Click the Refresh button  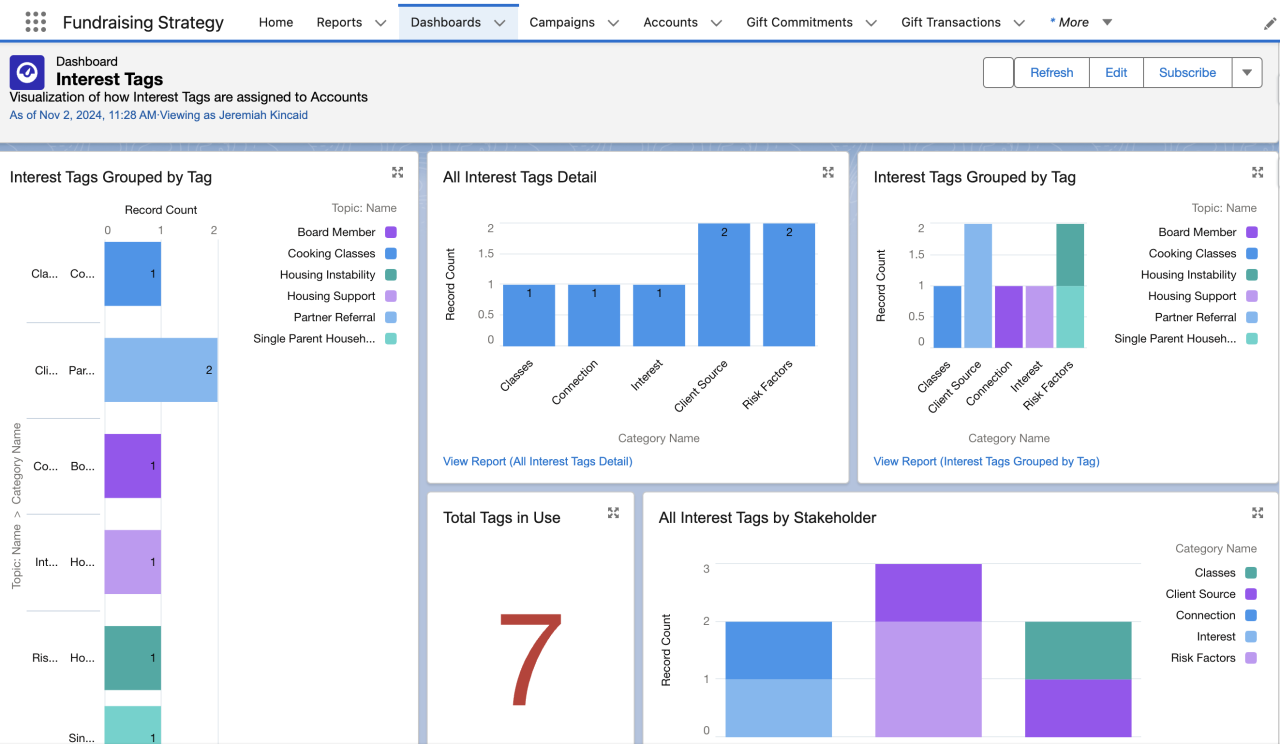coord(1052,72)
